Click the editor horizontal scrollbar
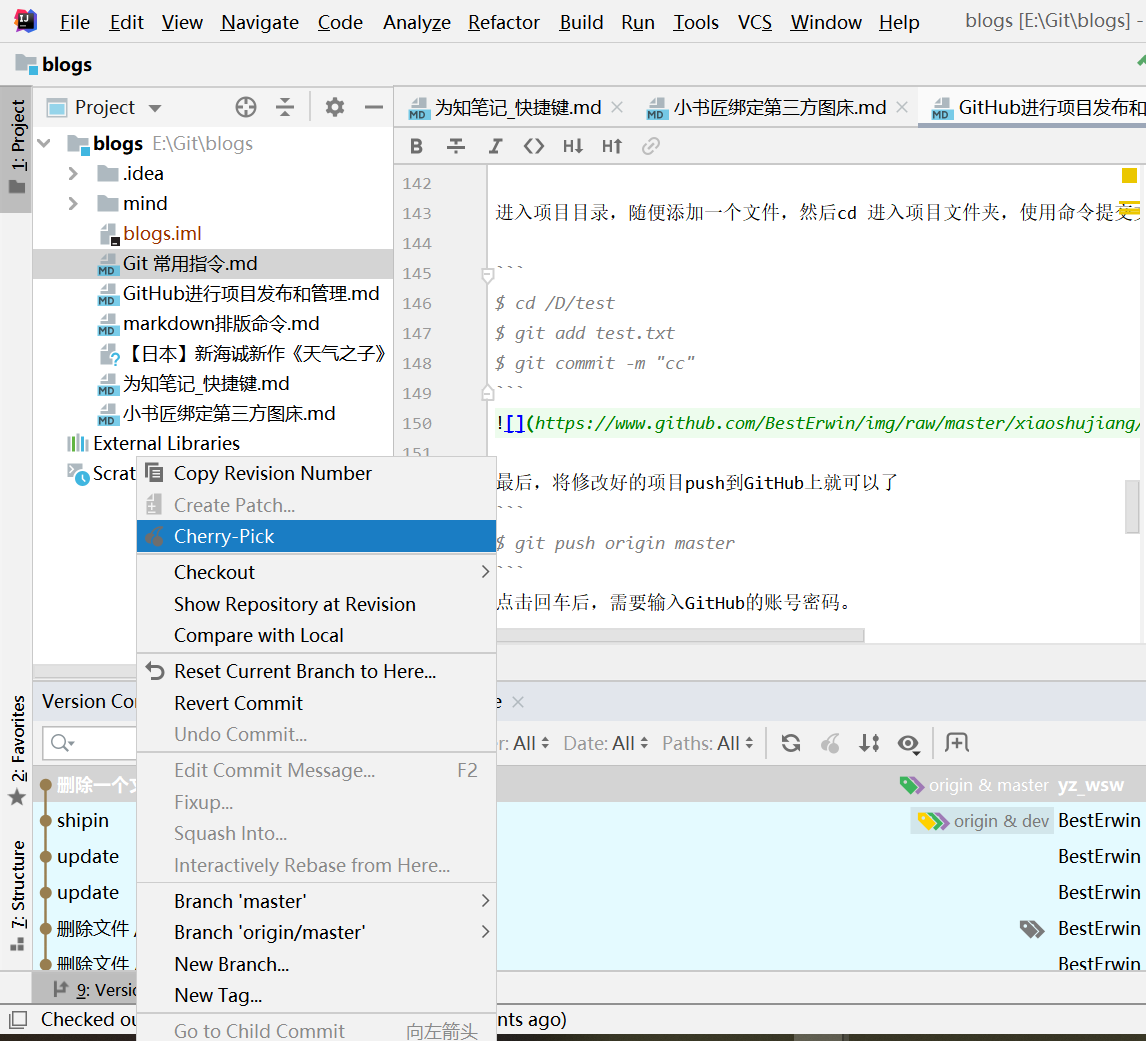This screenshot has height=1041, width=1146. click(680, 635)
